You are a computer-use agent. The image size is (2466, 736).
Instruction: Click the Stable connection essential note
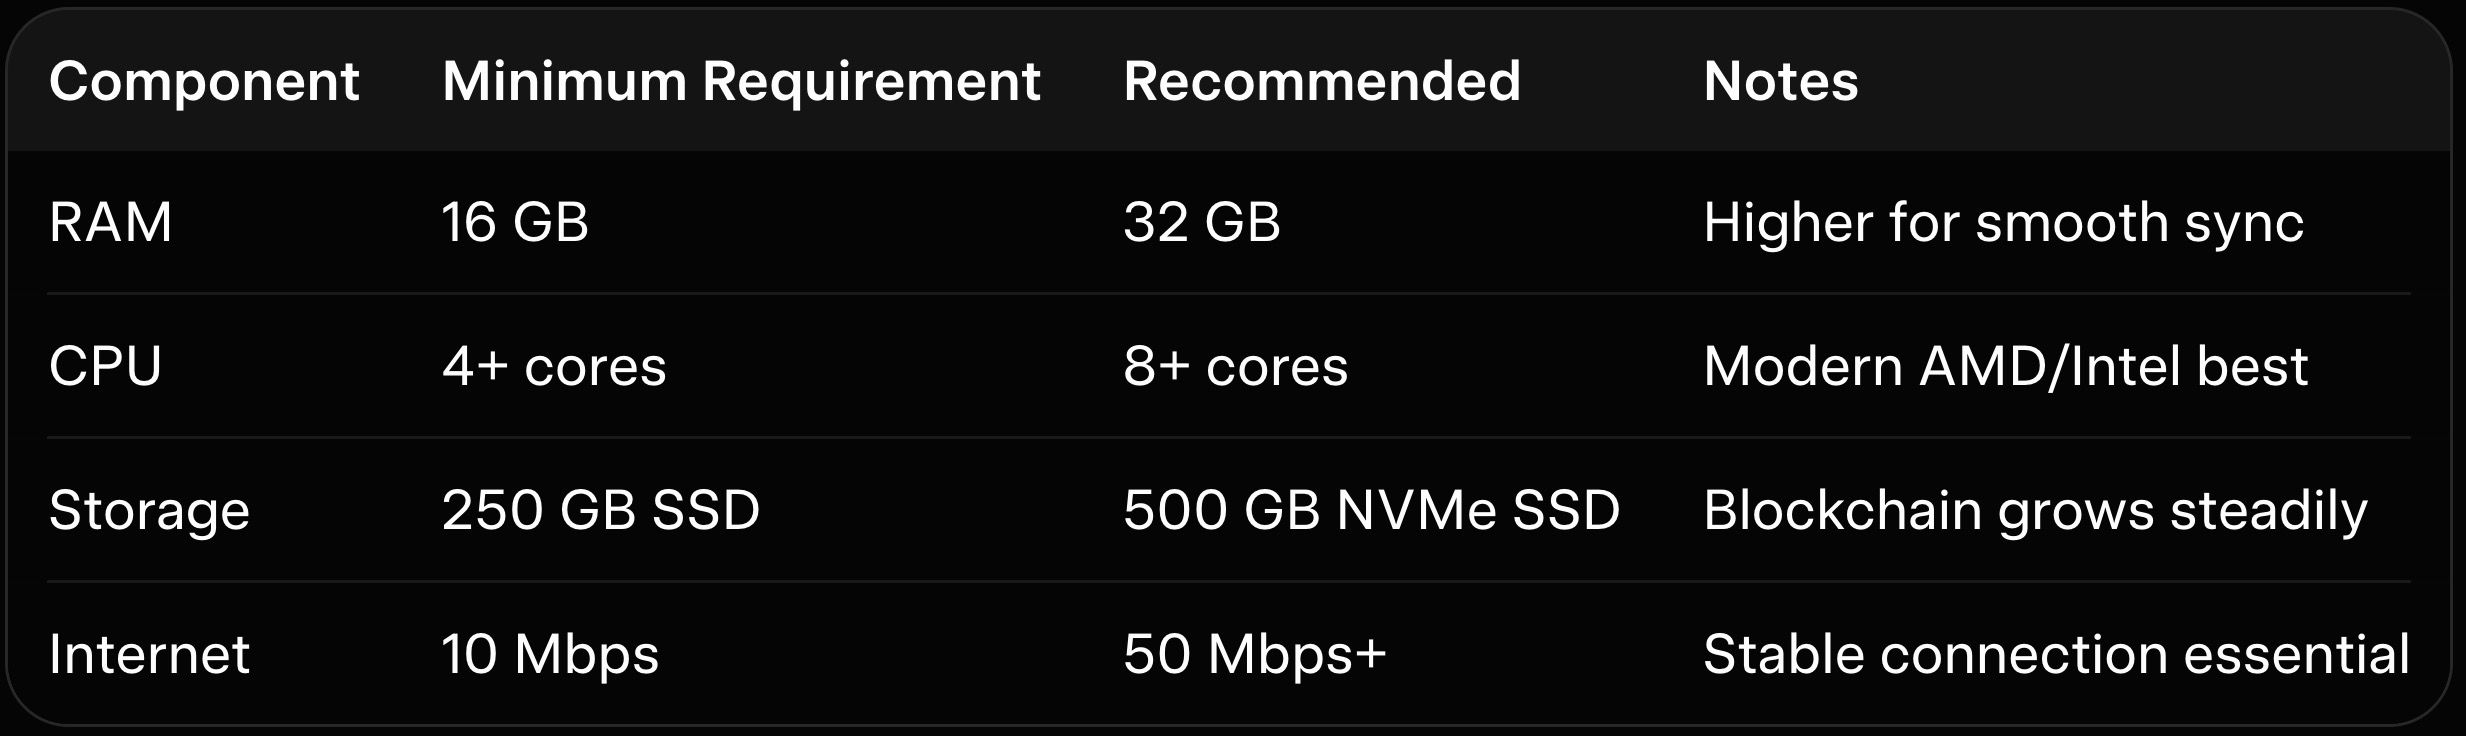2056,654
